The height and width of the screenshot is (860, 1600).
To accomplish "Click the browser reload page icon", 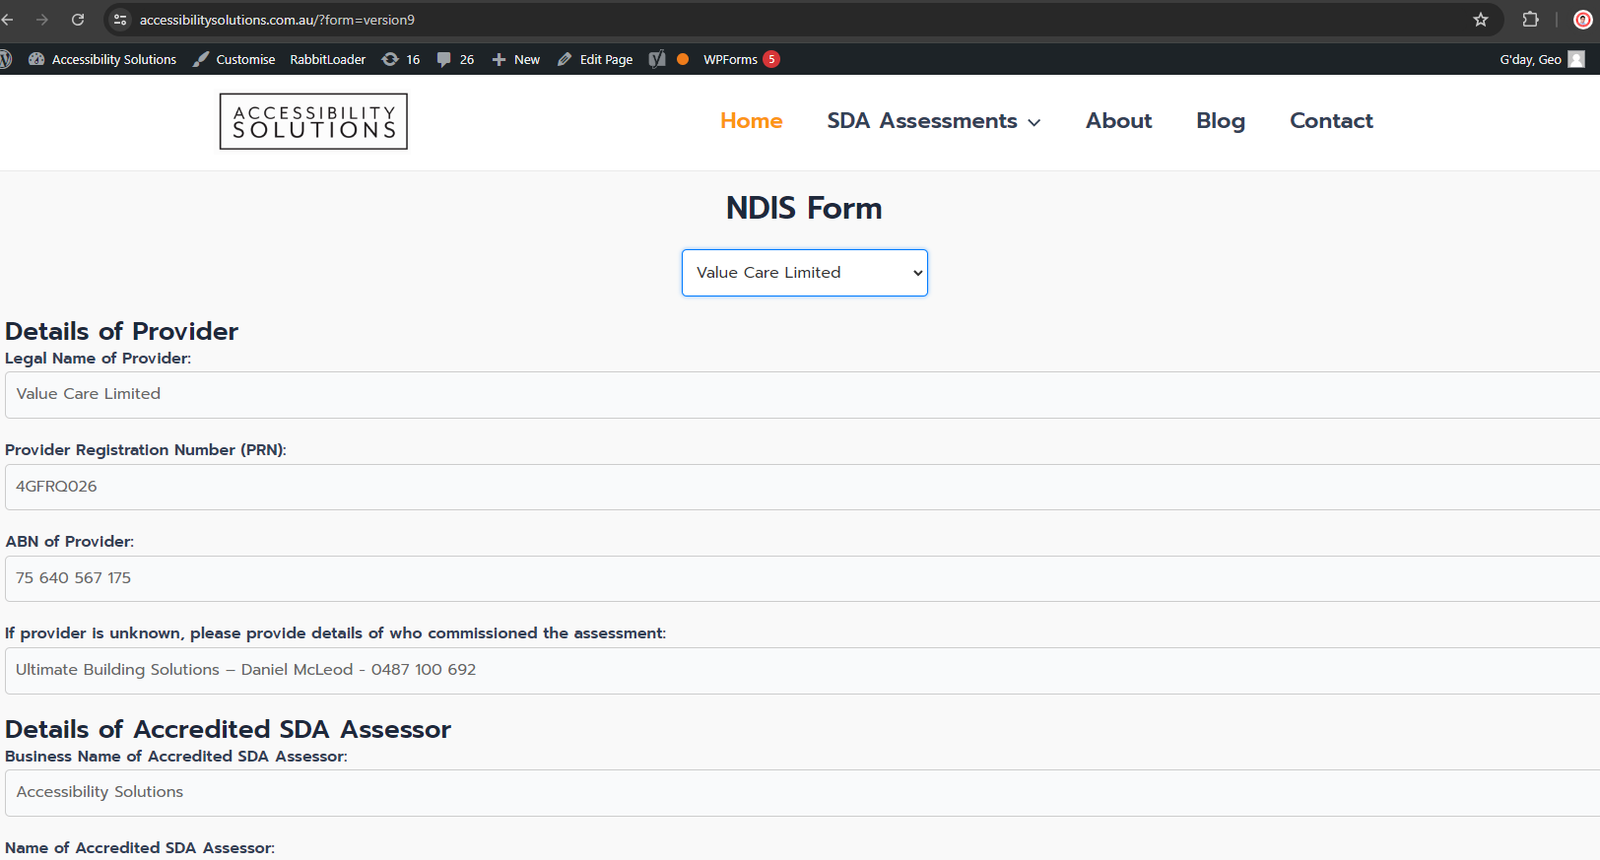I will [x=78, y=20].
